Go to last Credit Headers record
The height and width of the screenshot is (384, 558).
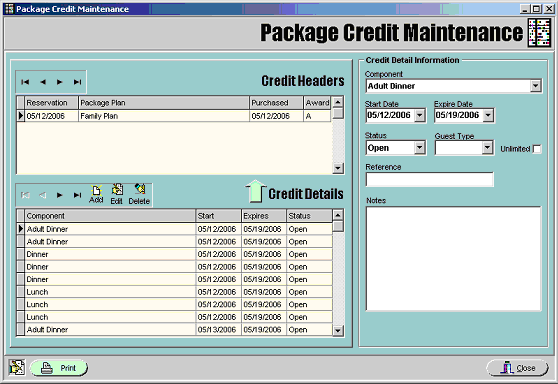point(77,82)
